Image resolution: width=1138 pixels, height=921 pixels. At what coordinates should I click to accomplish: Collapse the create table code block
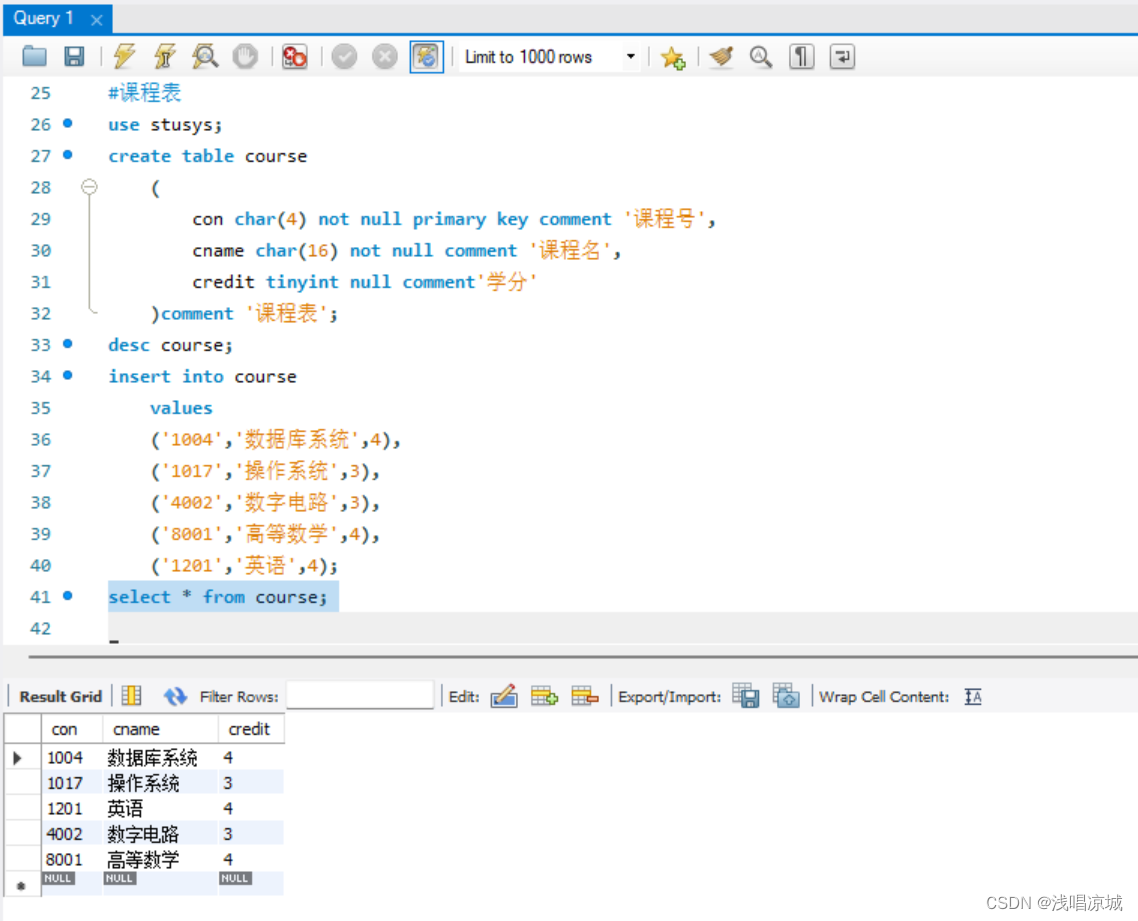pyautogui.click(x=89, y=187)
